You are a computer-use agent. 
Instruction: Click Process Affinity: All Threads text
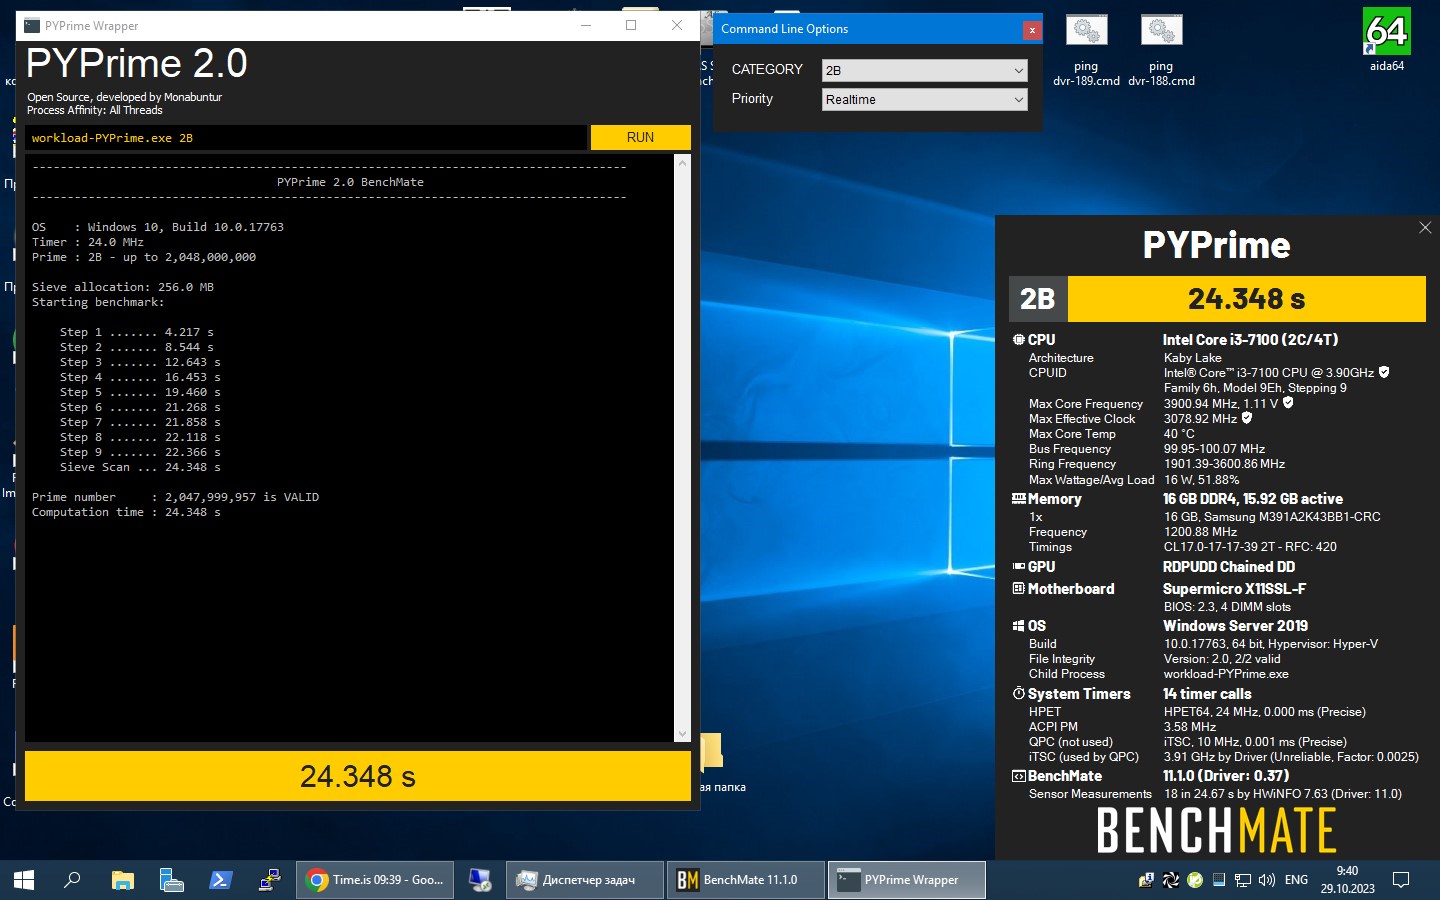pyautogui.click(x=94, y=110)
